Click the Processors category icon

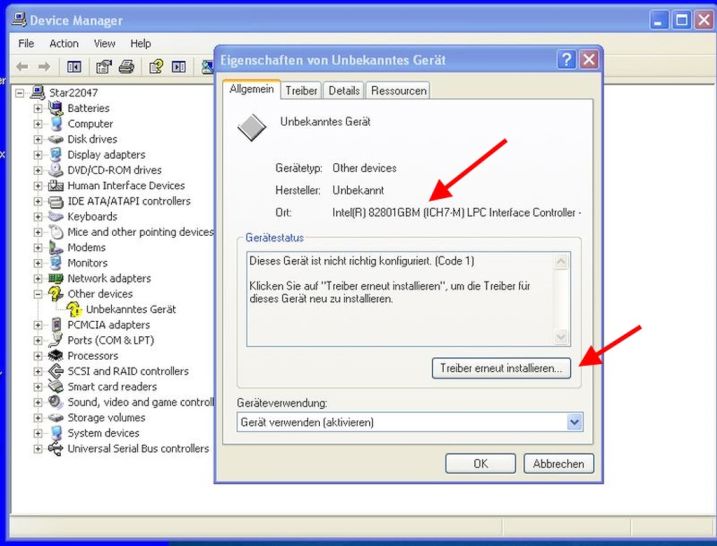click(x=56, y=355)
